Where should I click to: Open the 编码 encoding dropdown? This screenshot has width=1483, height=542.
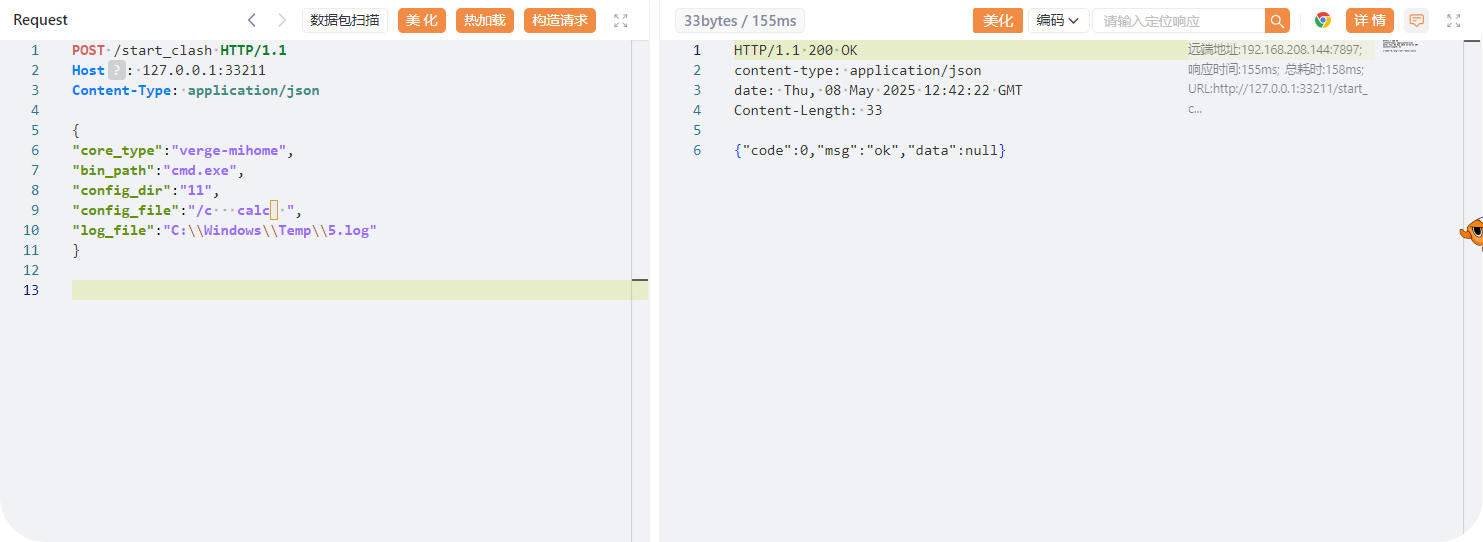click(x=1058, y=20)
